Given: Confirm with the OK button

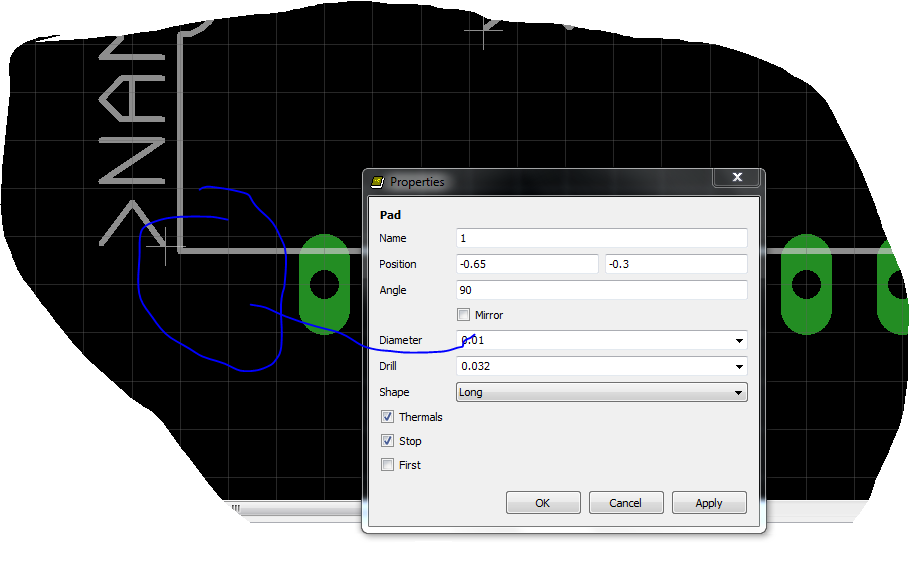Looking at the screenshot, I should pos(543,503).
